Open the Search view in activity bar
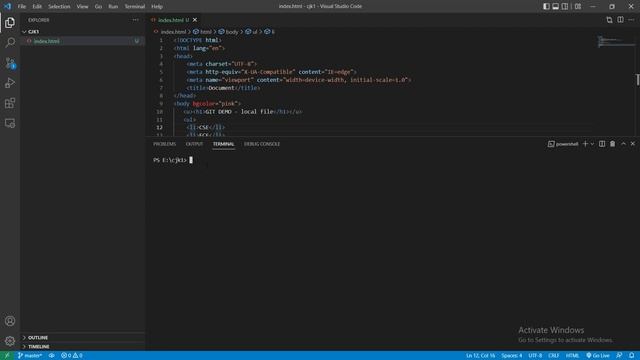 (10, 42)
